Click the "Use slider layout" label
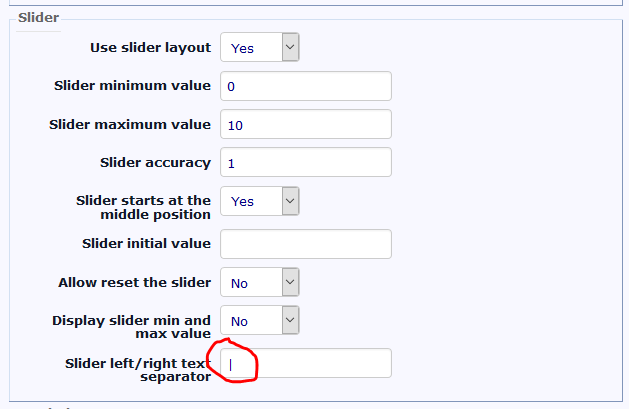This screenshot has height=409, width=629. pyautogui.click(x=150, y=47)
